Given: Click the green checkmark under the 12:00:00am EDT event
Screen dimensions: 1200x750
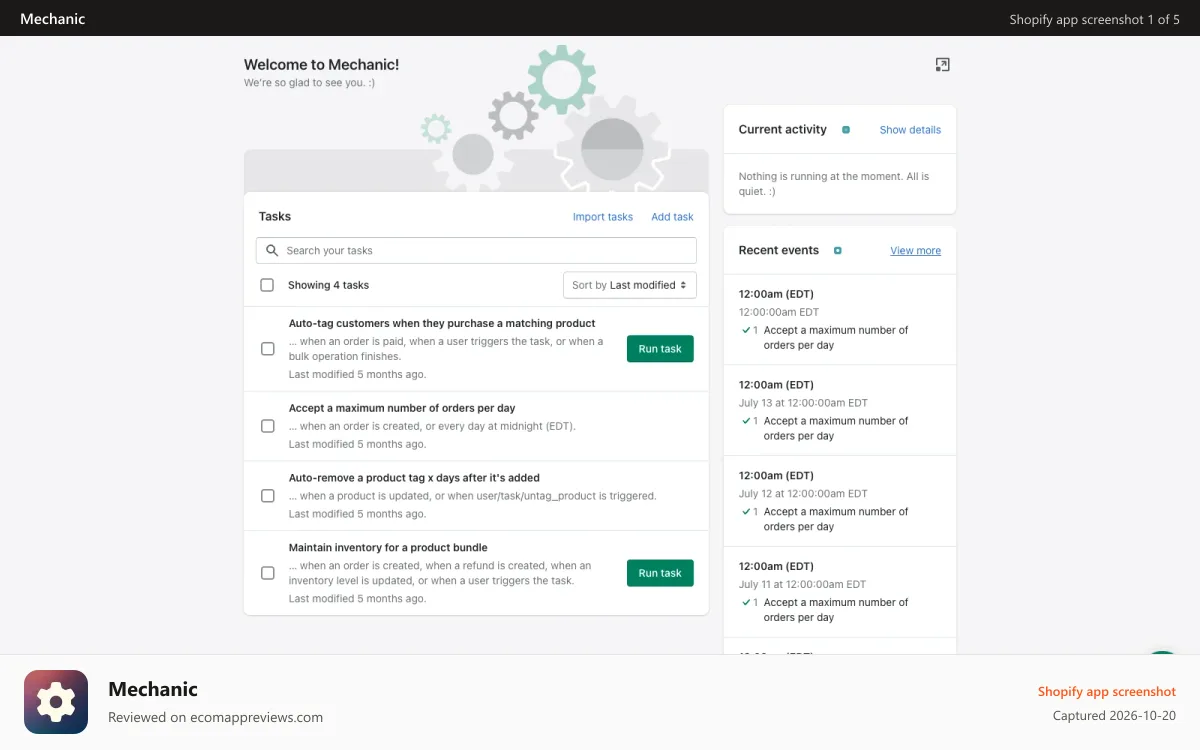Looking at the screenshot, I should point(746,330).
